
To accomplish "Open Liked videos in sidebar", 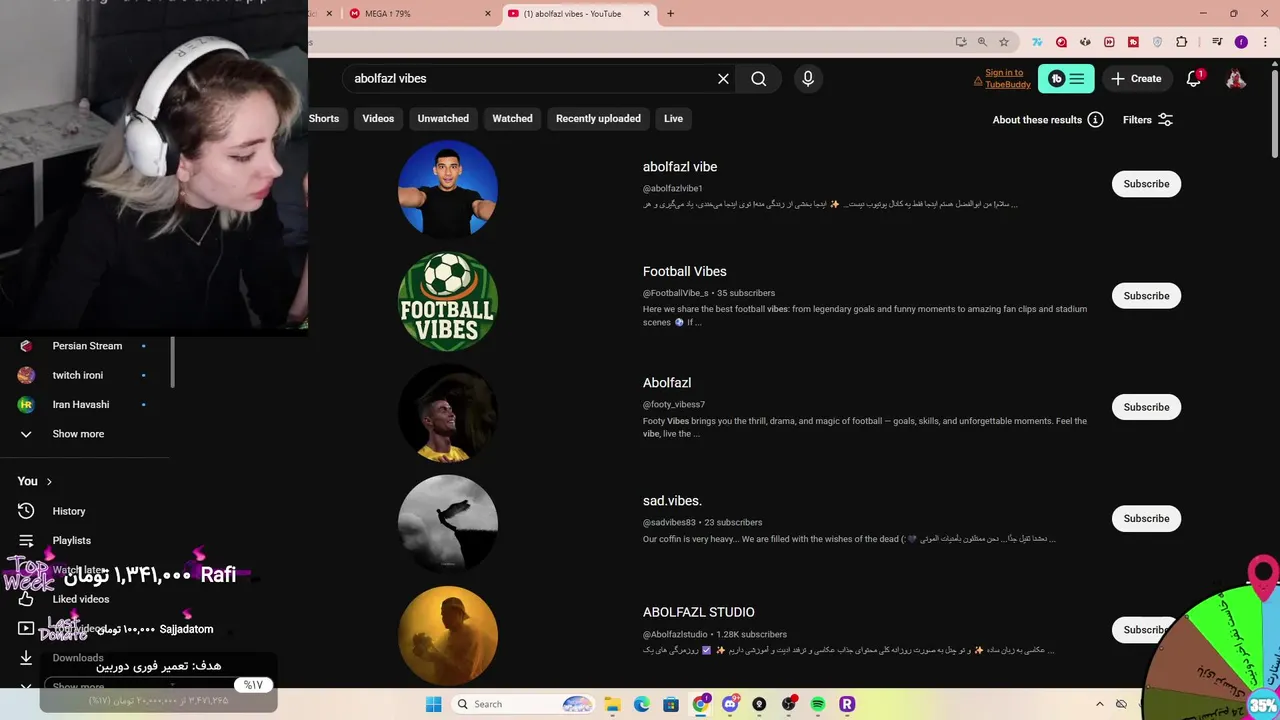I will tap(81, 600).
